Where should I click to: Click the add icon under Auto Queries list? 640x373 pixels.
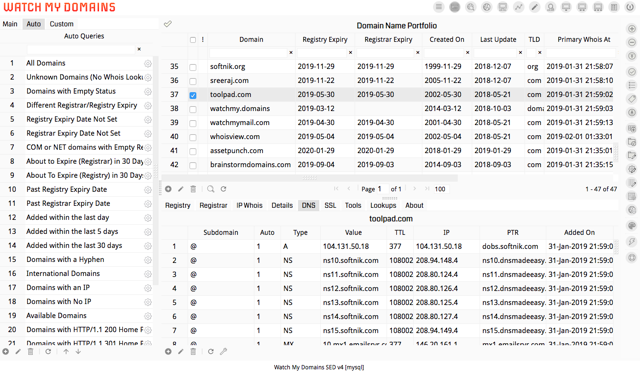pos(6,351)
